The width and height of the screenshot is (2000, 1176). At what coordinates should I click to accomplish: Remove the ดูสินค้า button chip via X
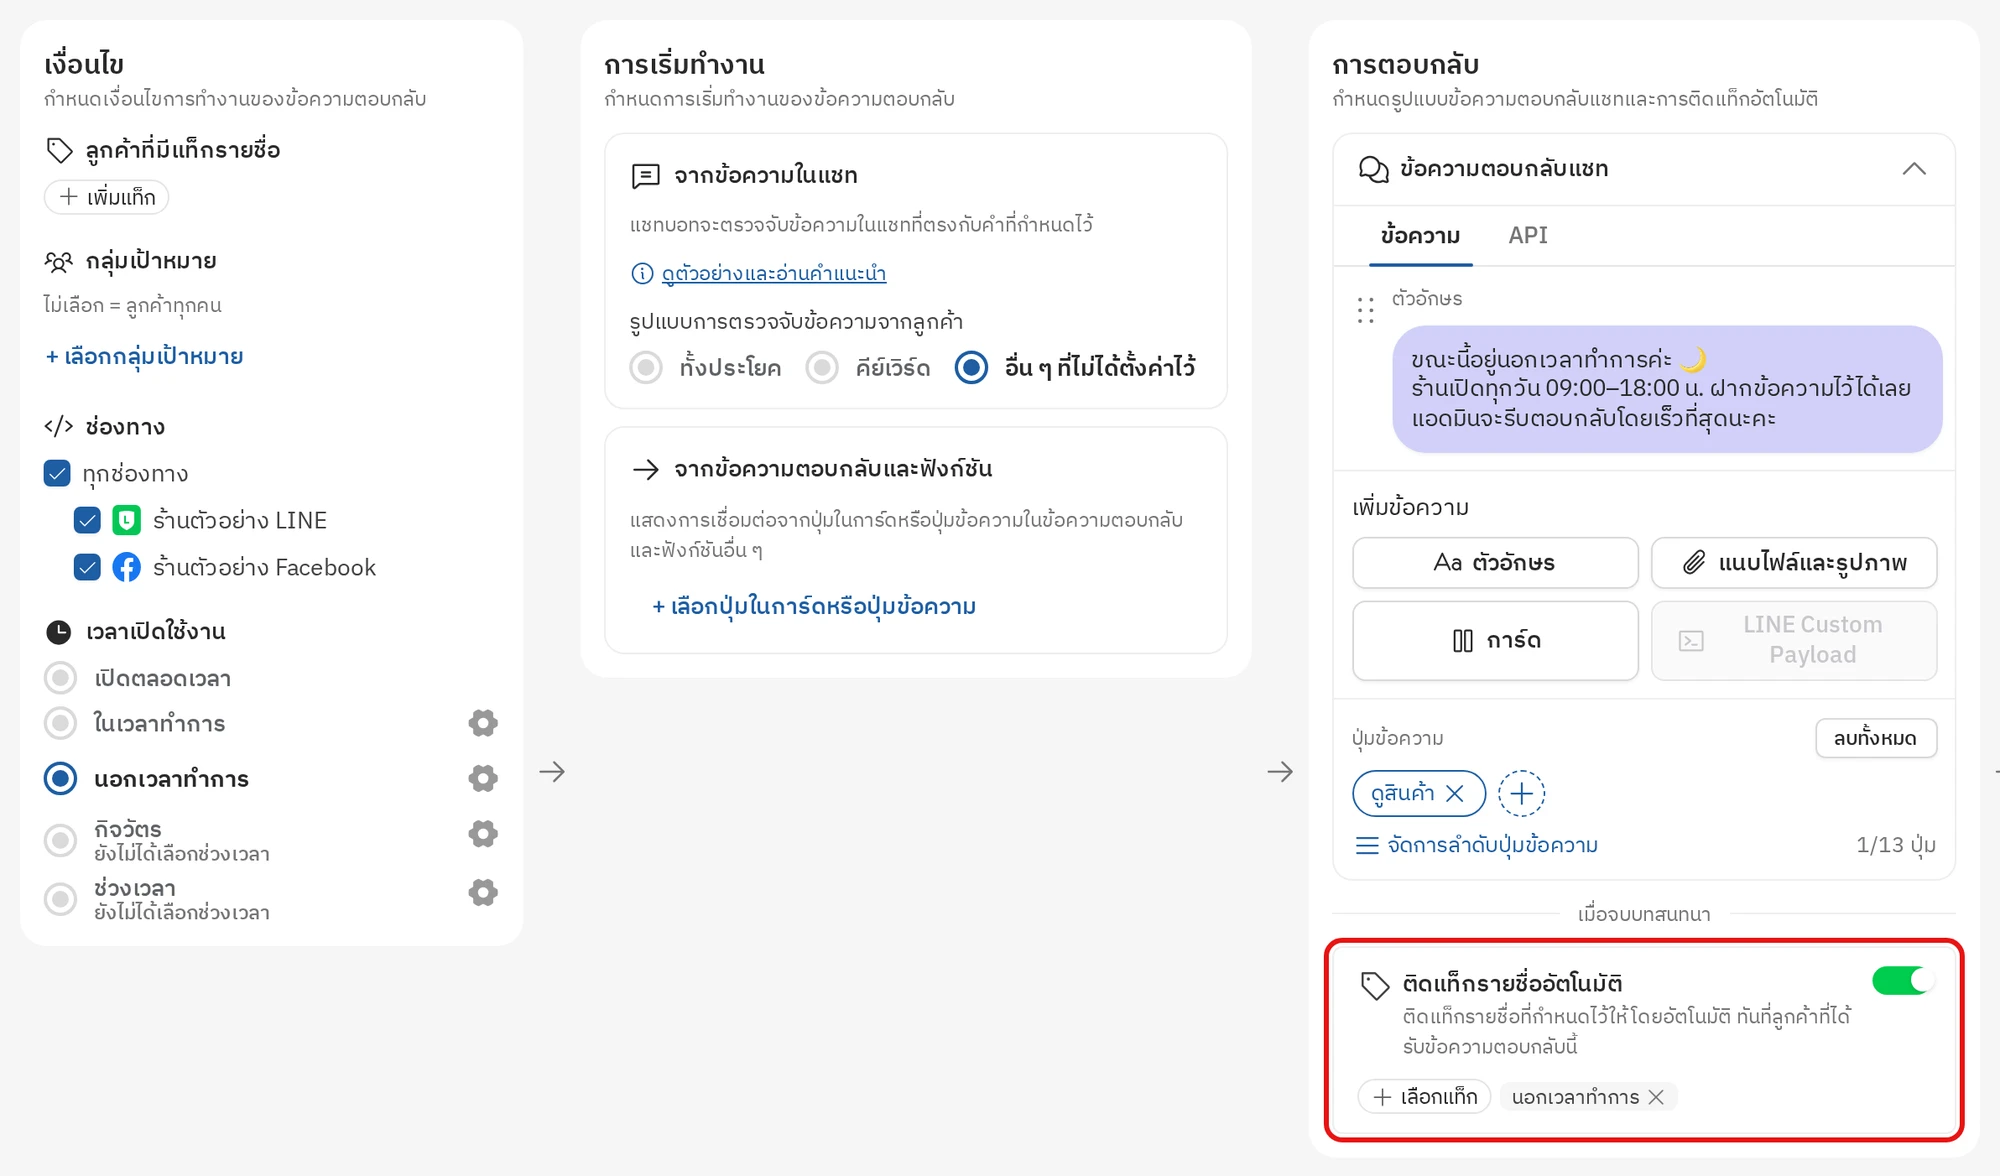1455,793
